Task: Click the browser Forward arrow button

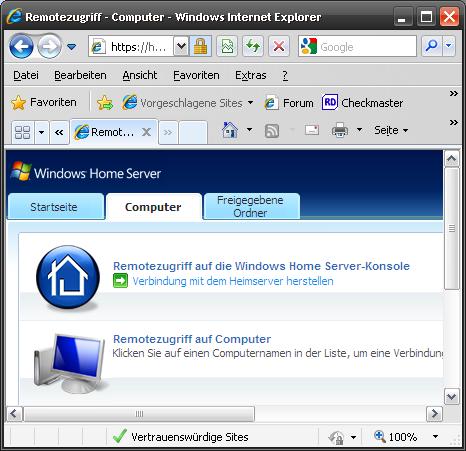Action: (49, 46)
